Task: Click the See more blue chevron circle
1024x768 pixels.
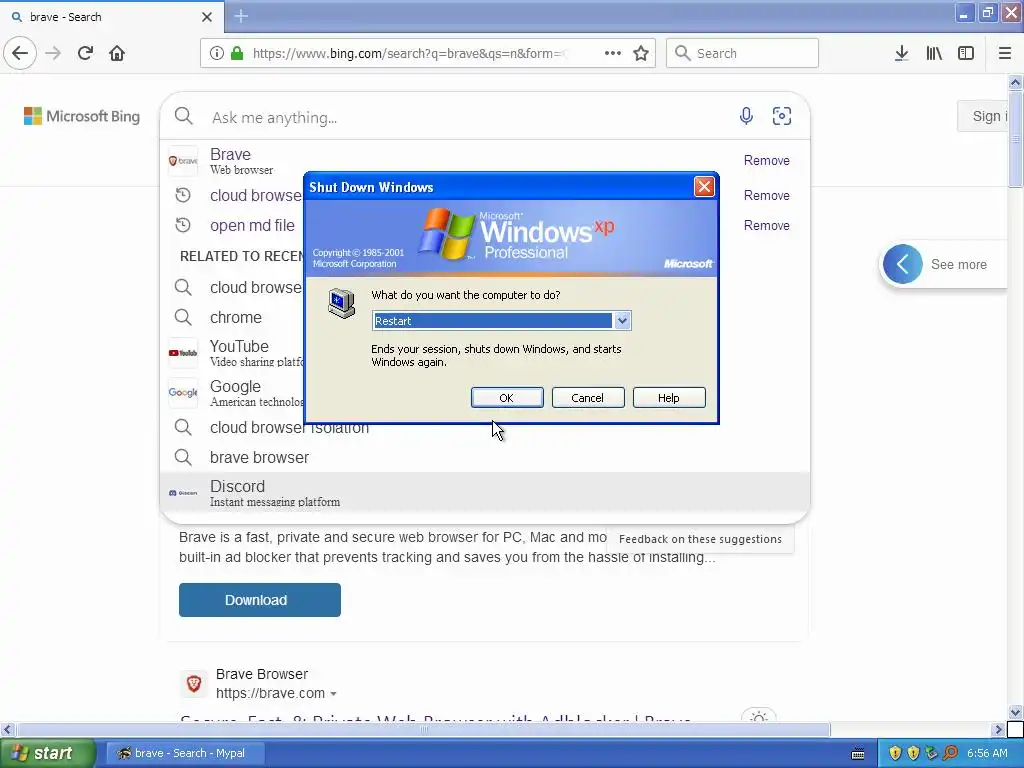Action: point(903,264)
